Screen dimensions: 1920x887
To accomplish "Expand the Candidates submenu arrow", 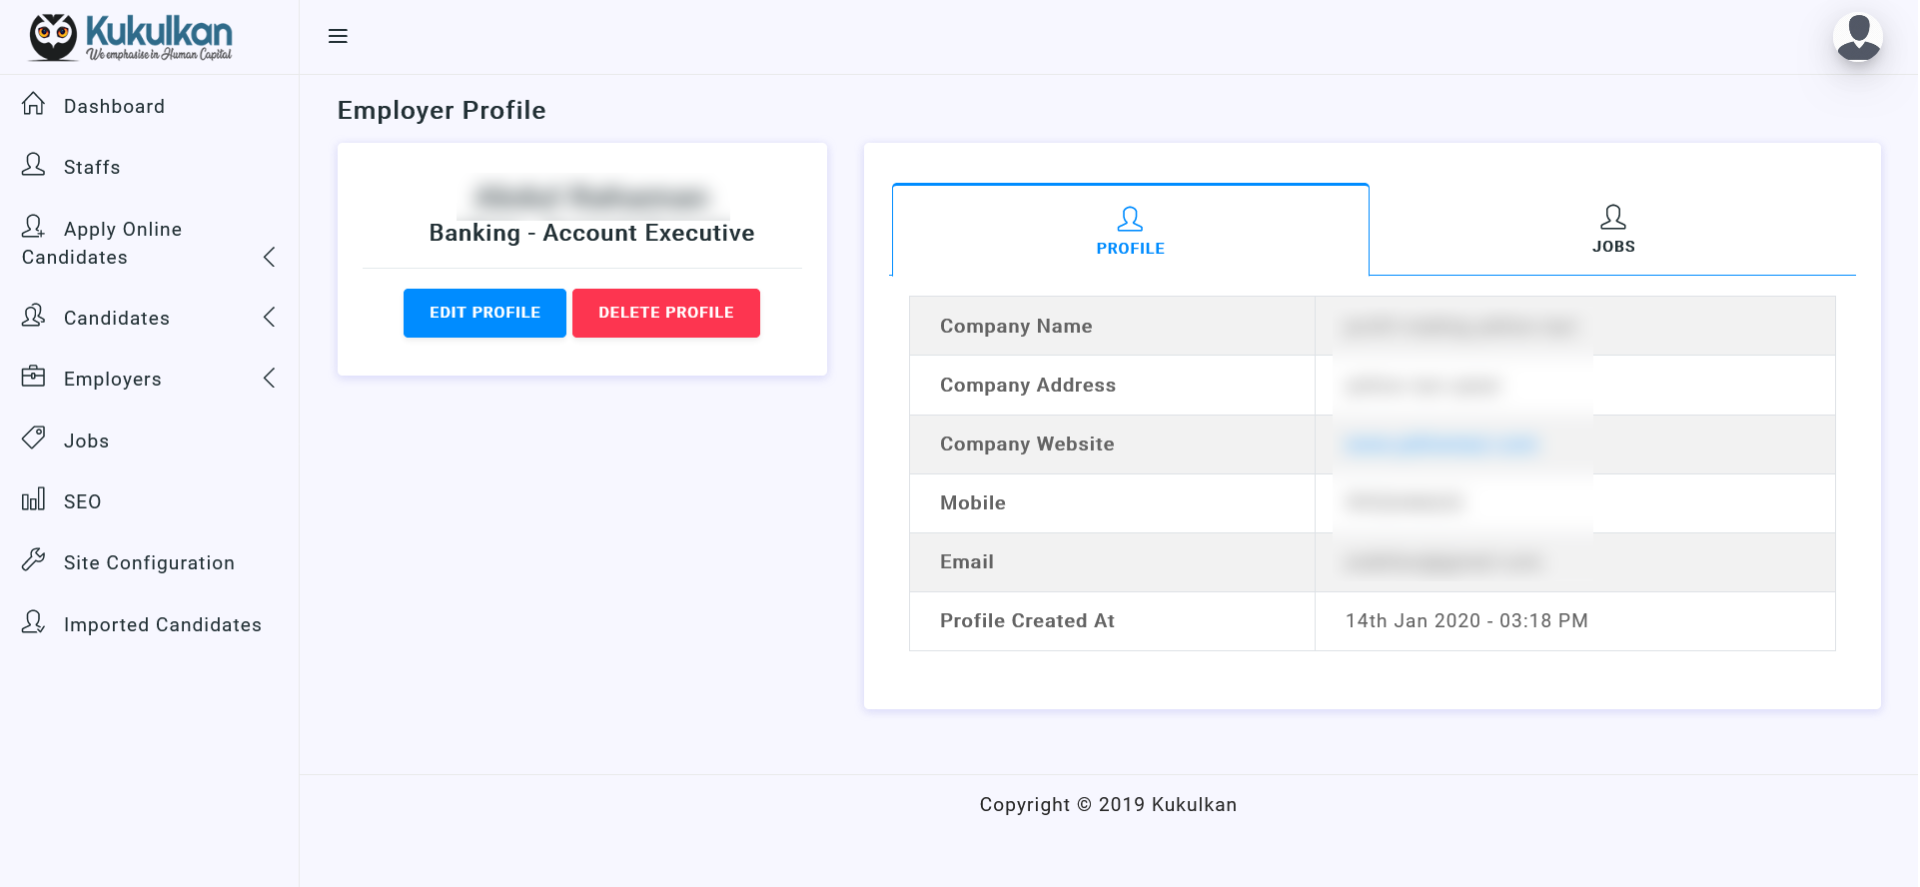I will [x=269, y=317].
